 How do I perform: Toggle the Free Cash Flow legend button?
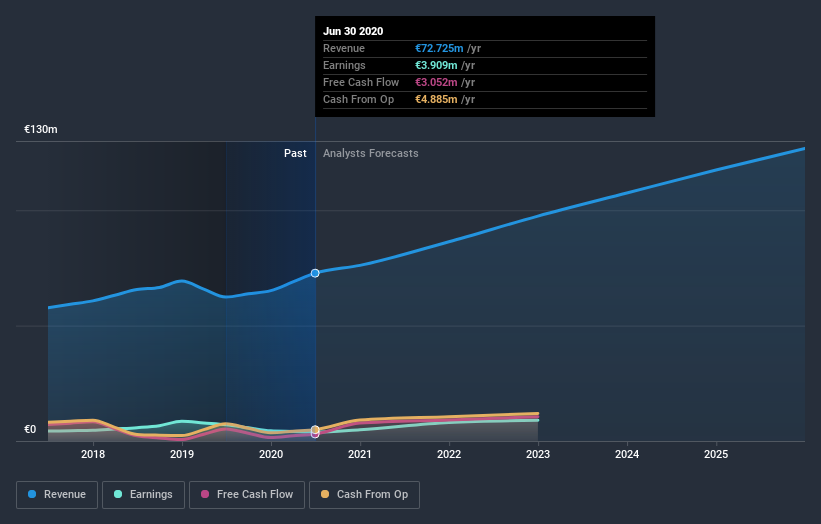[247, 495]
